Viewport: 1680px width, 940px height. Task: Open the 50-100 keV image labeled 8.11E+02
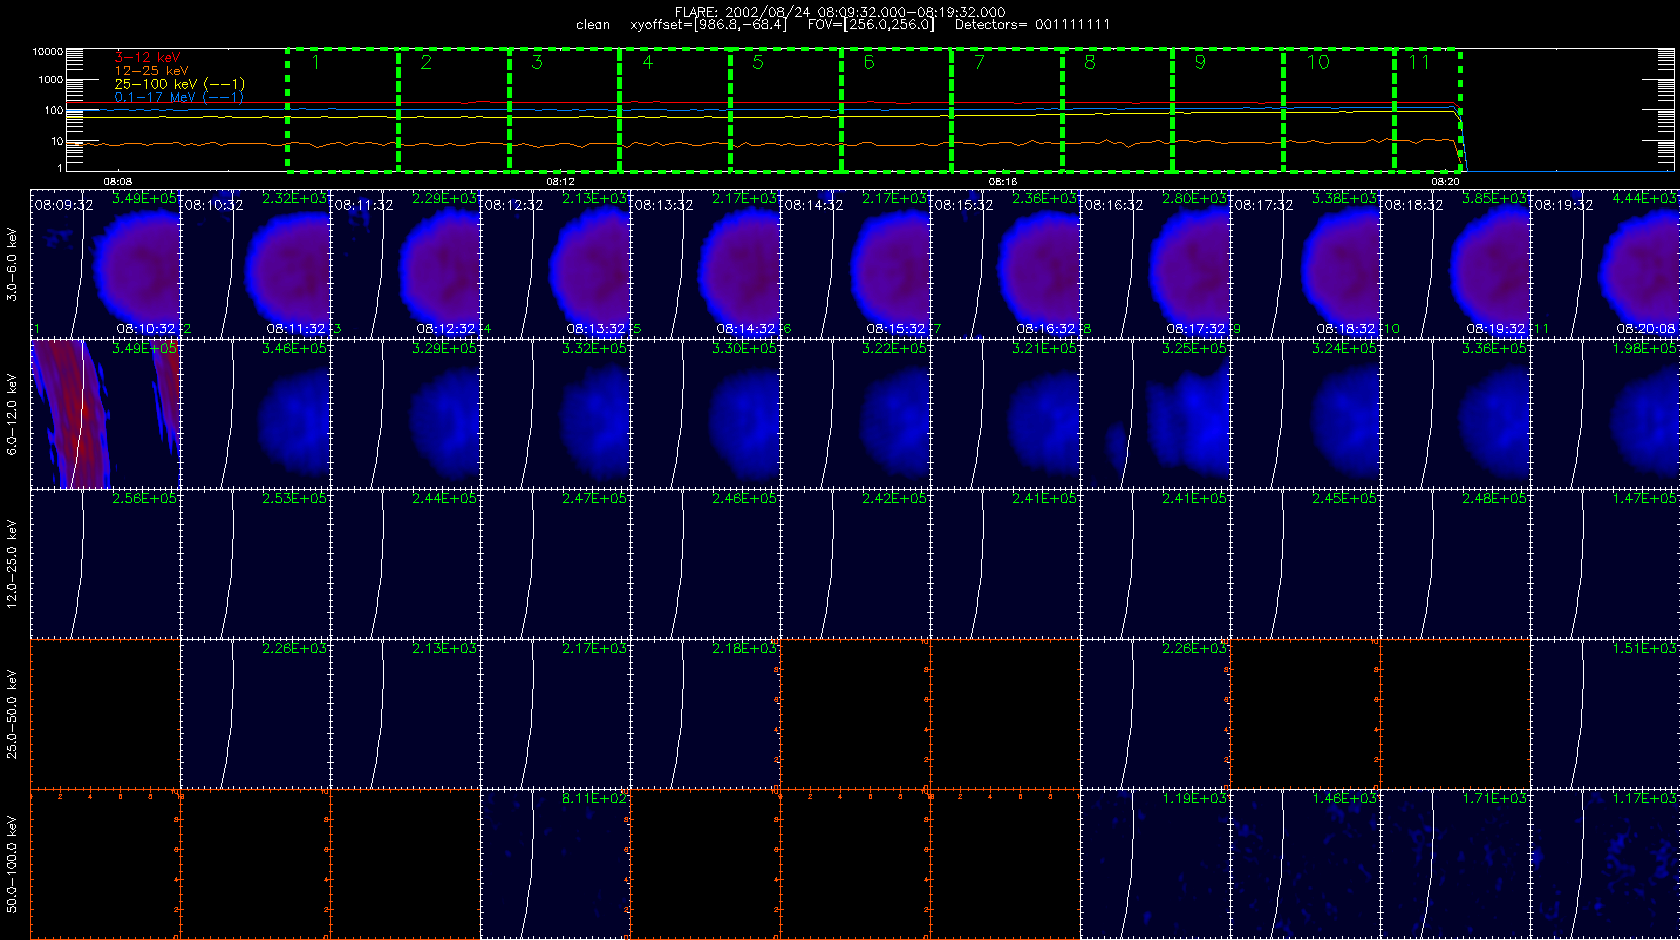point(555,864)
